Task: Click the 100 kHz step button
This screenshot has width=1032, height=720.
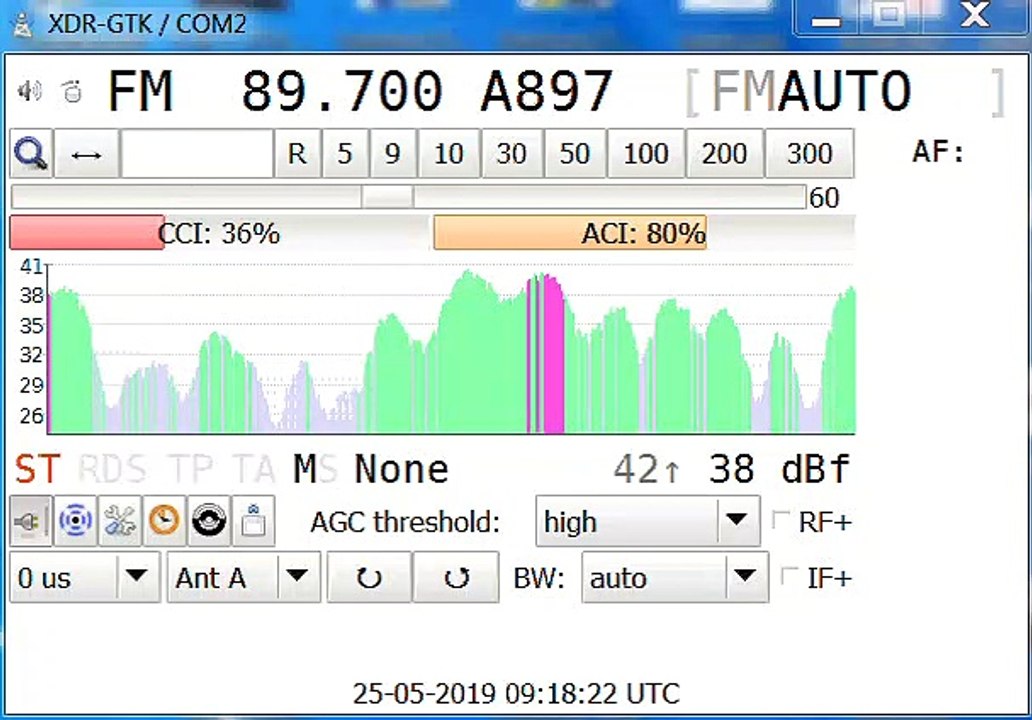Action: pyautogui.click(x=646, y=153)
